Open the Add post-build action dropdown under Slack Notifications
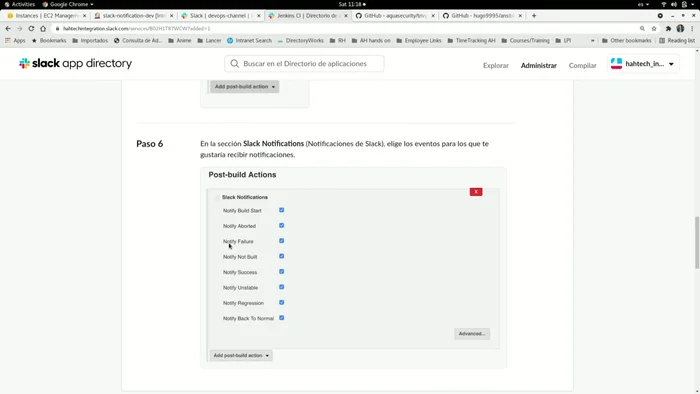 coord(241,356)
